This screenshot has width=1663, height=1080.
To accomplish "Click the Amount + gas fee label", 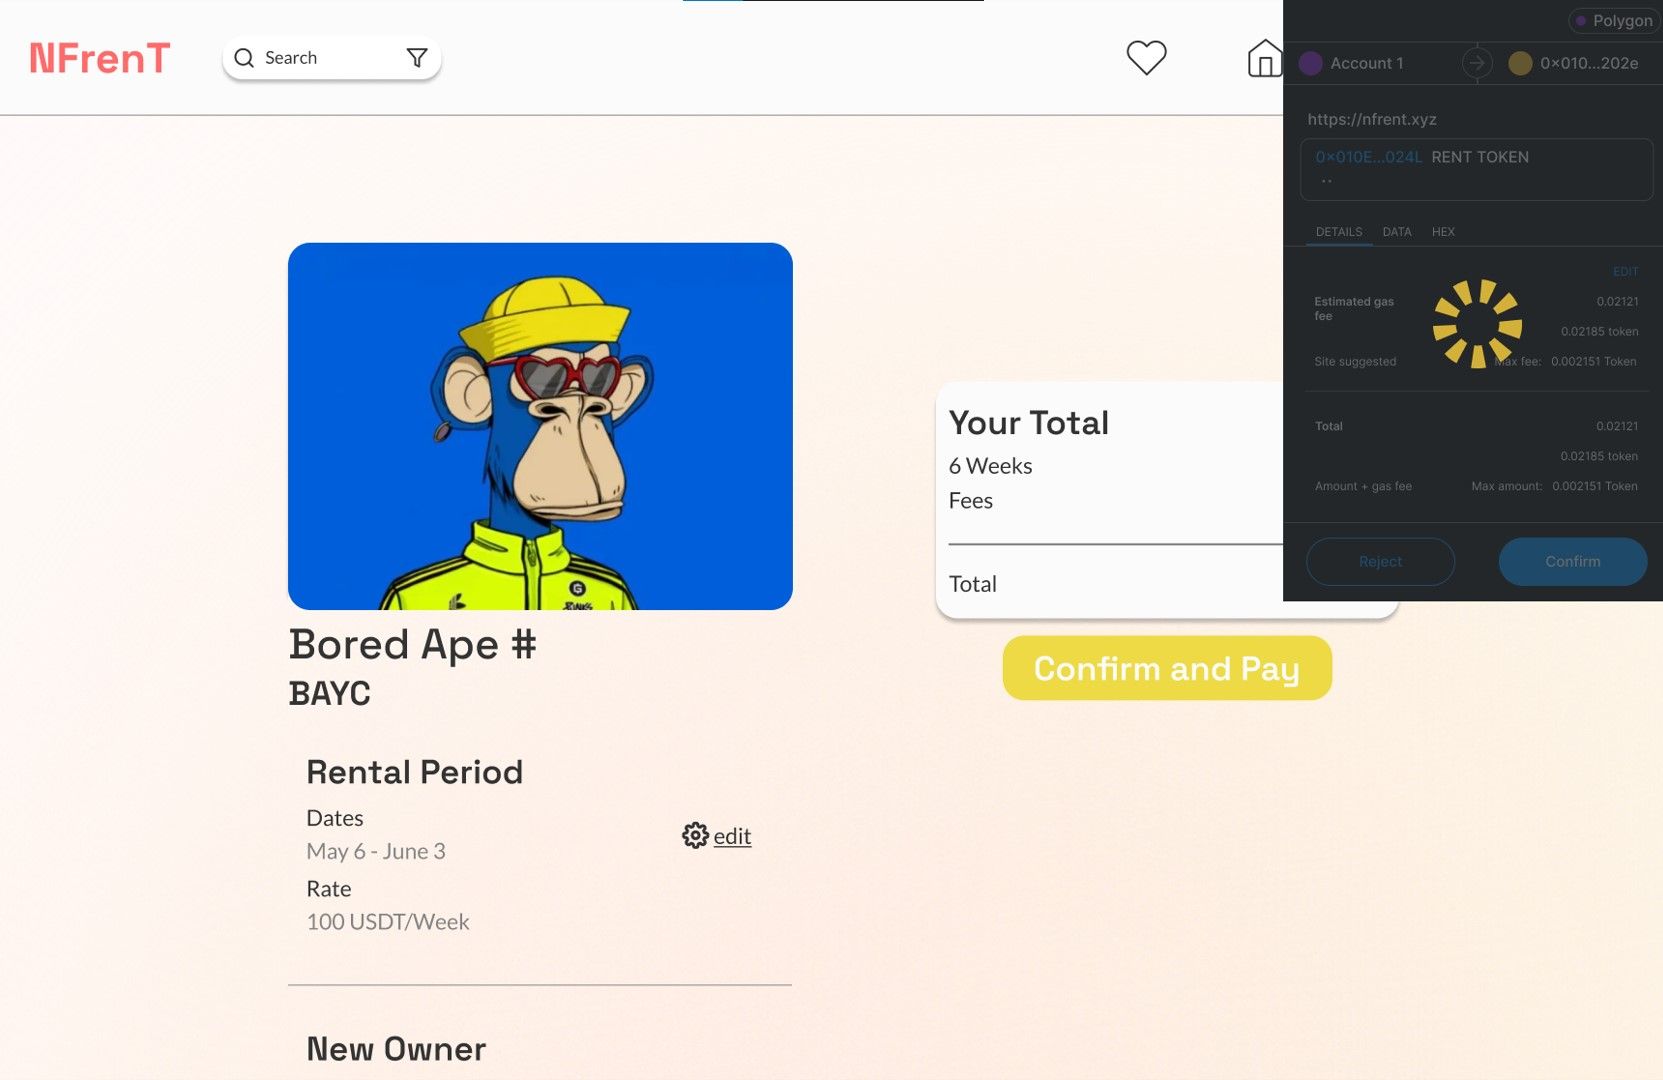I will point(1363,487).
